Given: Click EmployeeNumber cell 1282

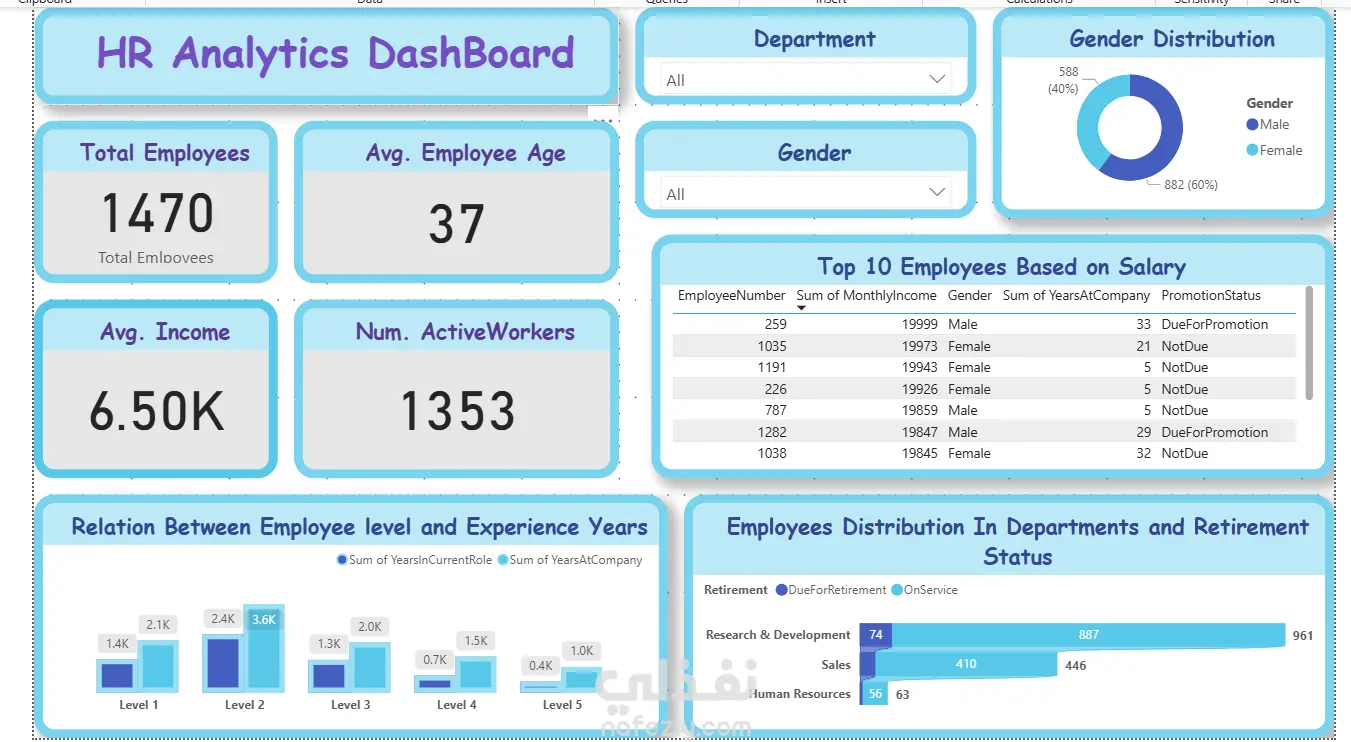Looking at the screenshot, I should 772,432.
